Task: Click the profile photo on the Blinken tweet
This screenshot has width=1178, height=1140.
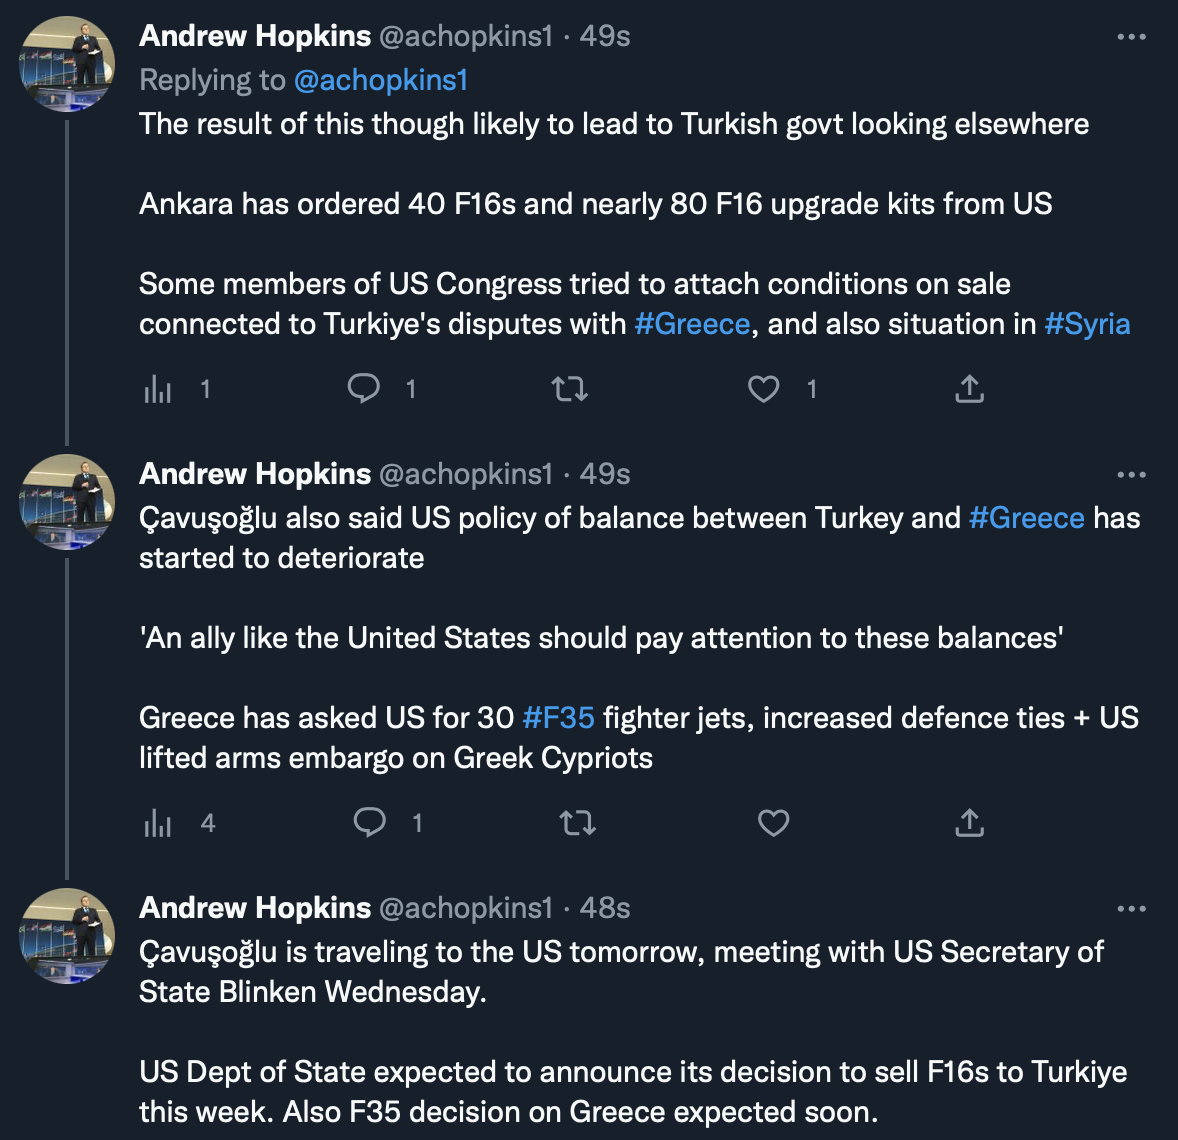Action: [x=67, y=936]
